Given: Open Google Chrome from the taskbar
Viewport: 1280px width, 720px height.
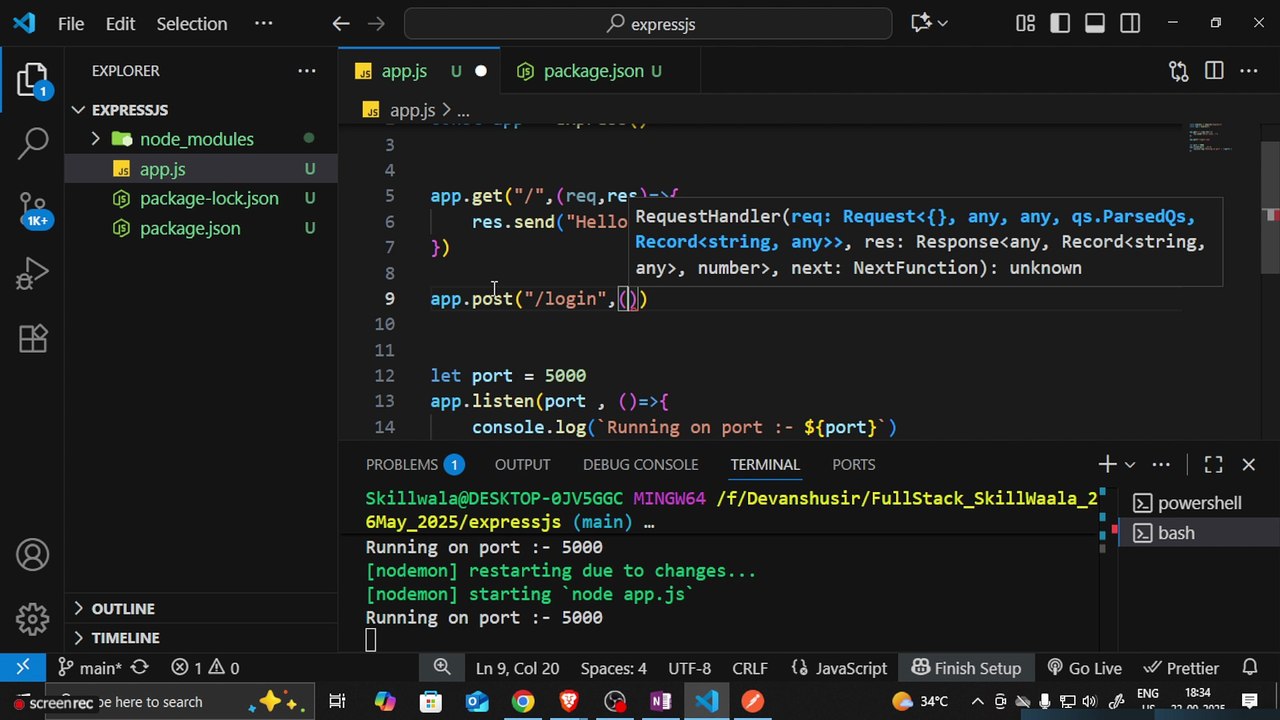Looking at the screenshot, I should (523, 702).
